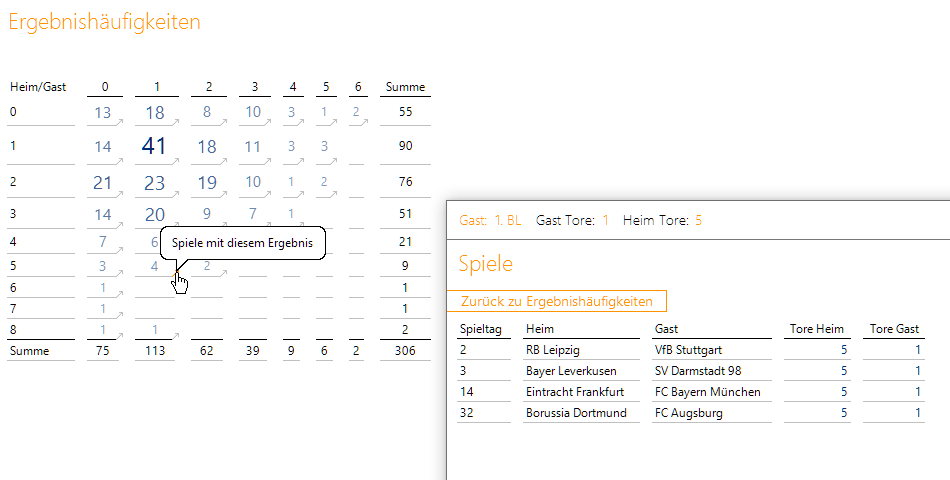Click drill arrow next to value 21
This screenshot has height=480, width=950.
click(x=119, y=193)
